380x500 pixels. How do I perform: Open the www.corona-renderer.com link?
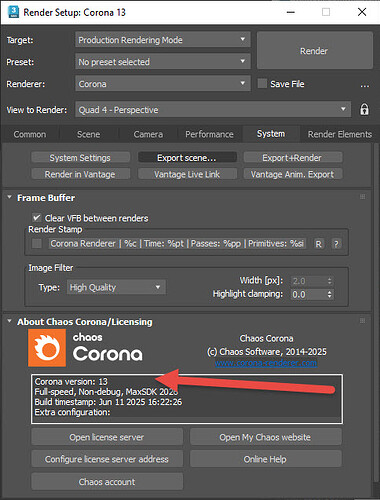266,363
